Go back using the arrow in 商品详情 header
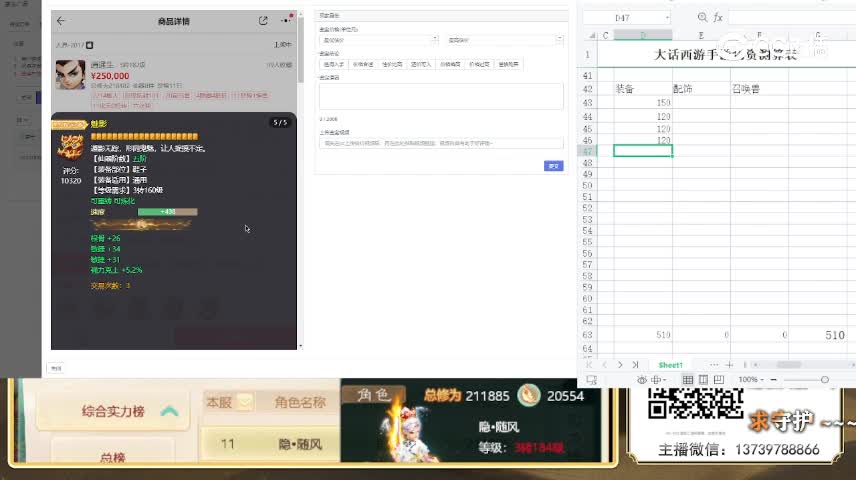 (x=61, y=21)
